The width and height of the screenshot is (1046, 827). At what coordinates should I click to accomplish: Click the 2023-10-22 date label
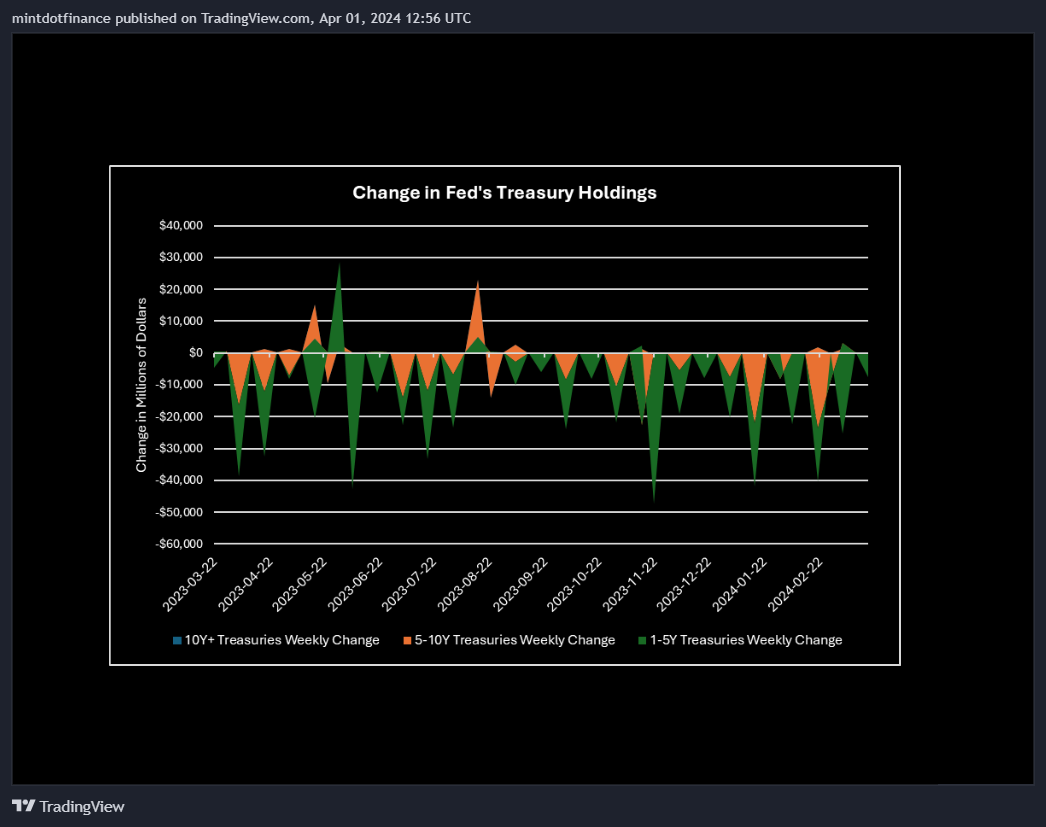(x=574, y=584)
